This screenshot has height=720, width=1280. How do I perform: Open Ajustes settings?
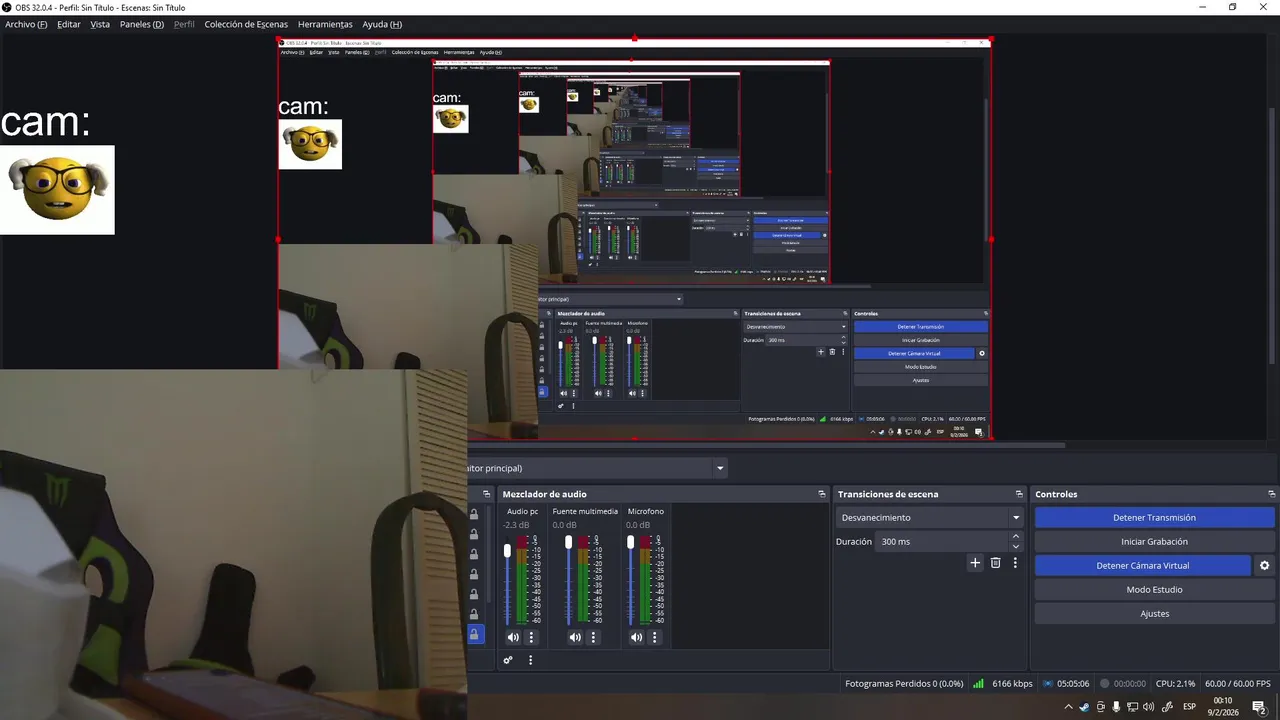(x=1154, y=614)
